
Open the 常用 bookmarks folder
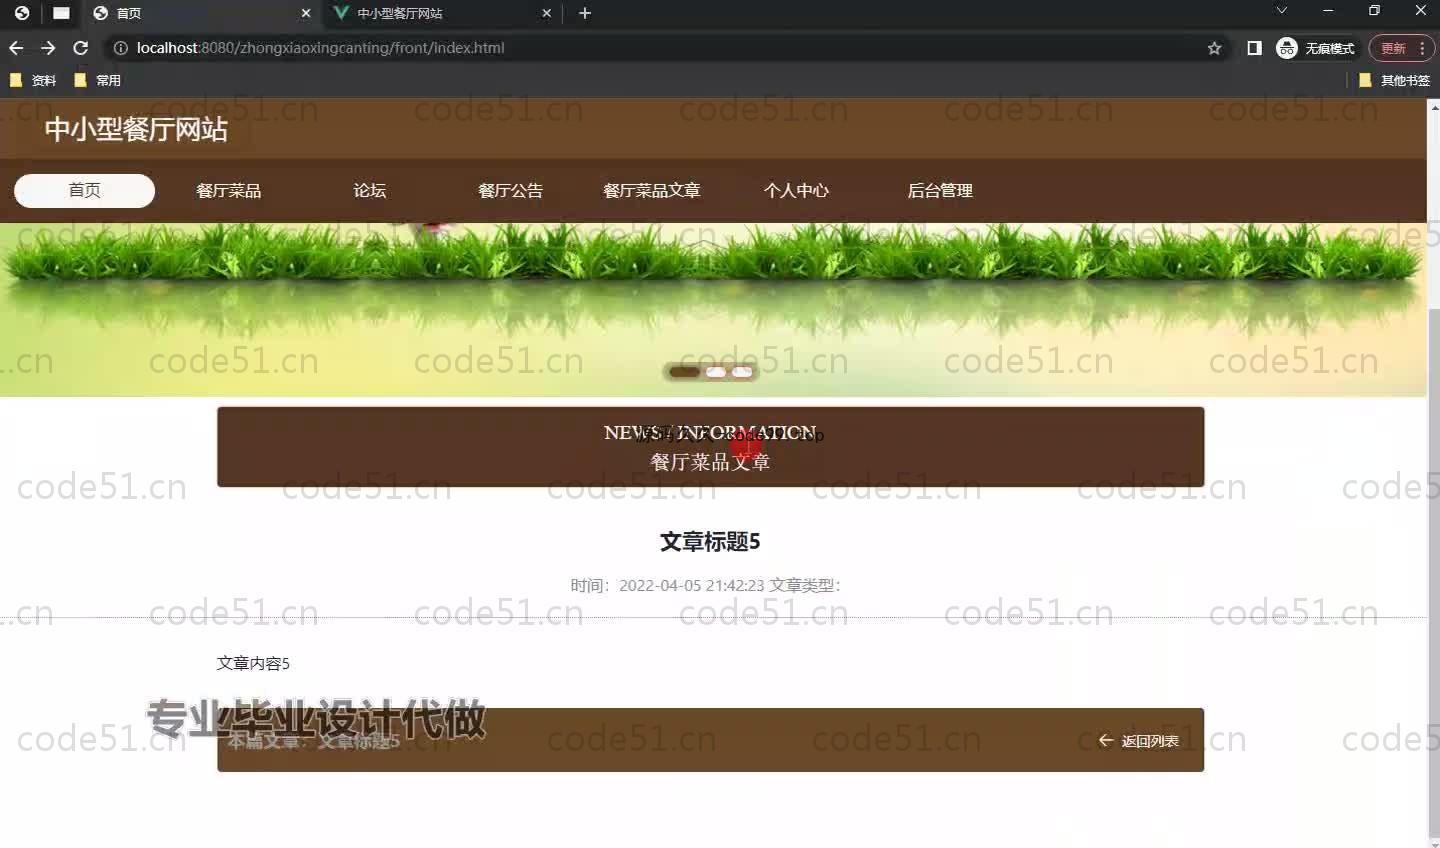[97, 80]
